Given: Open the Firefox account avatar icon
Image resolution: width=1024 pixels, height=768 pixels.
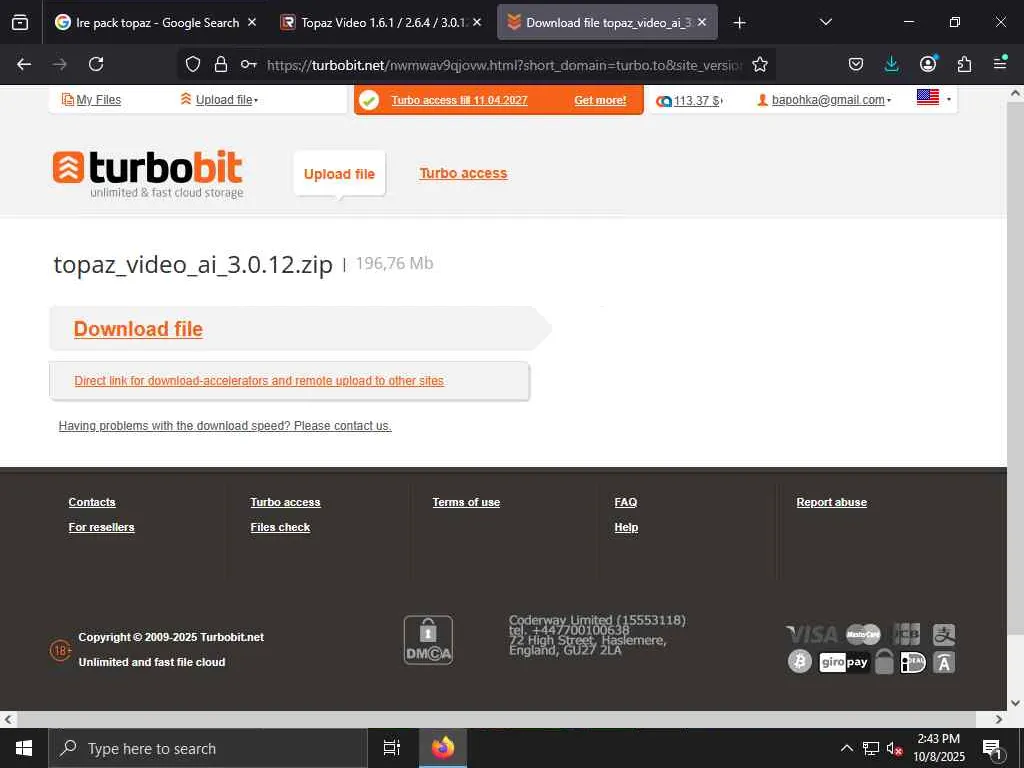Looking at the screenshot, I should point(928,63).
